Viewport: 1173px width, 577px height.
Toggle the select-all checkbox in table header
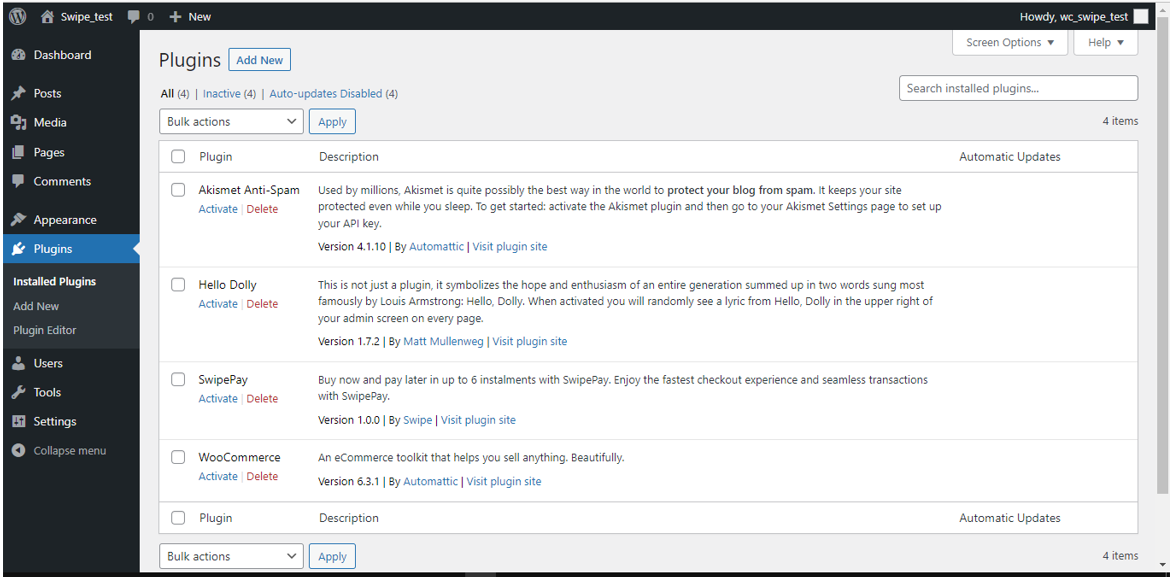pos(178,156)
